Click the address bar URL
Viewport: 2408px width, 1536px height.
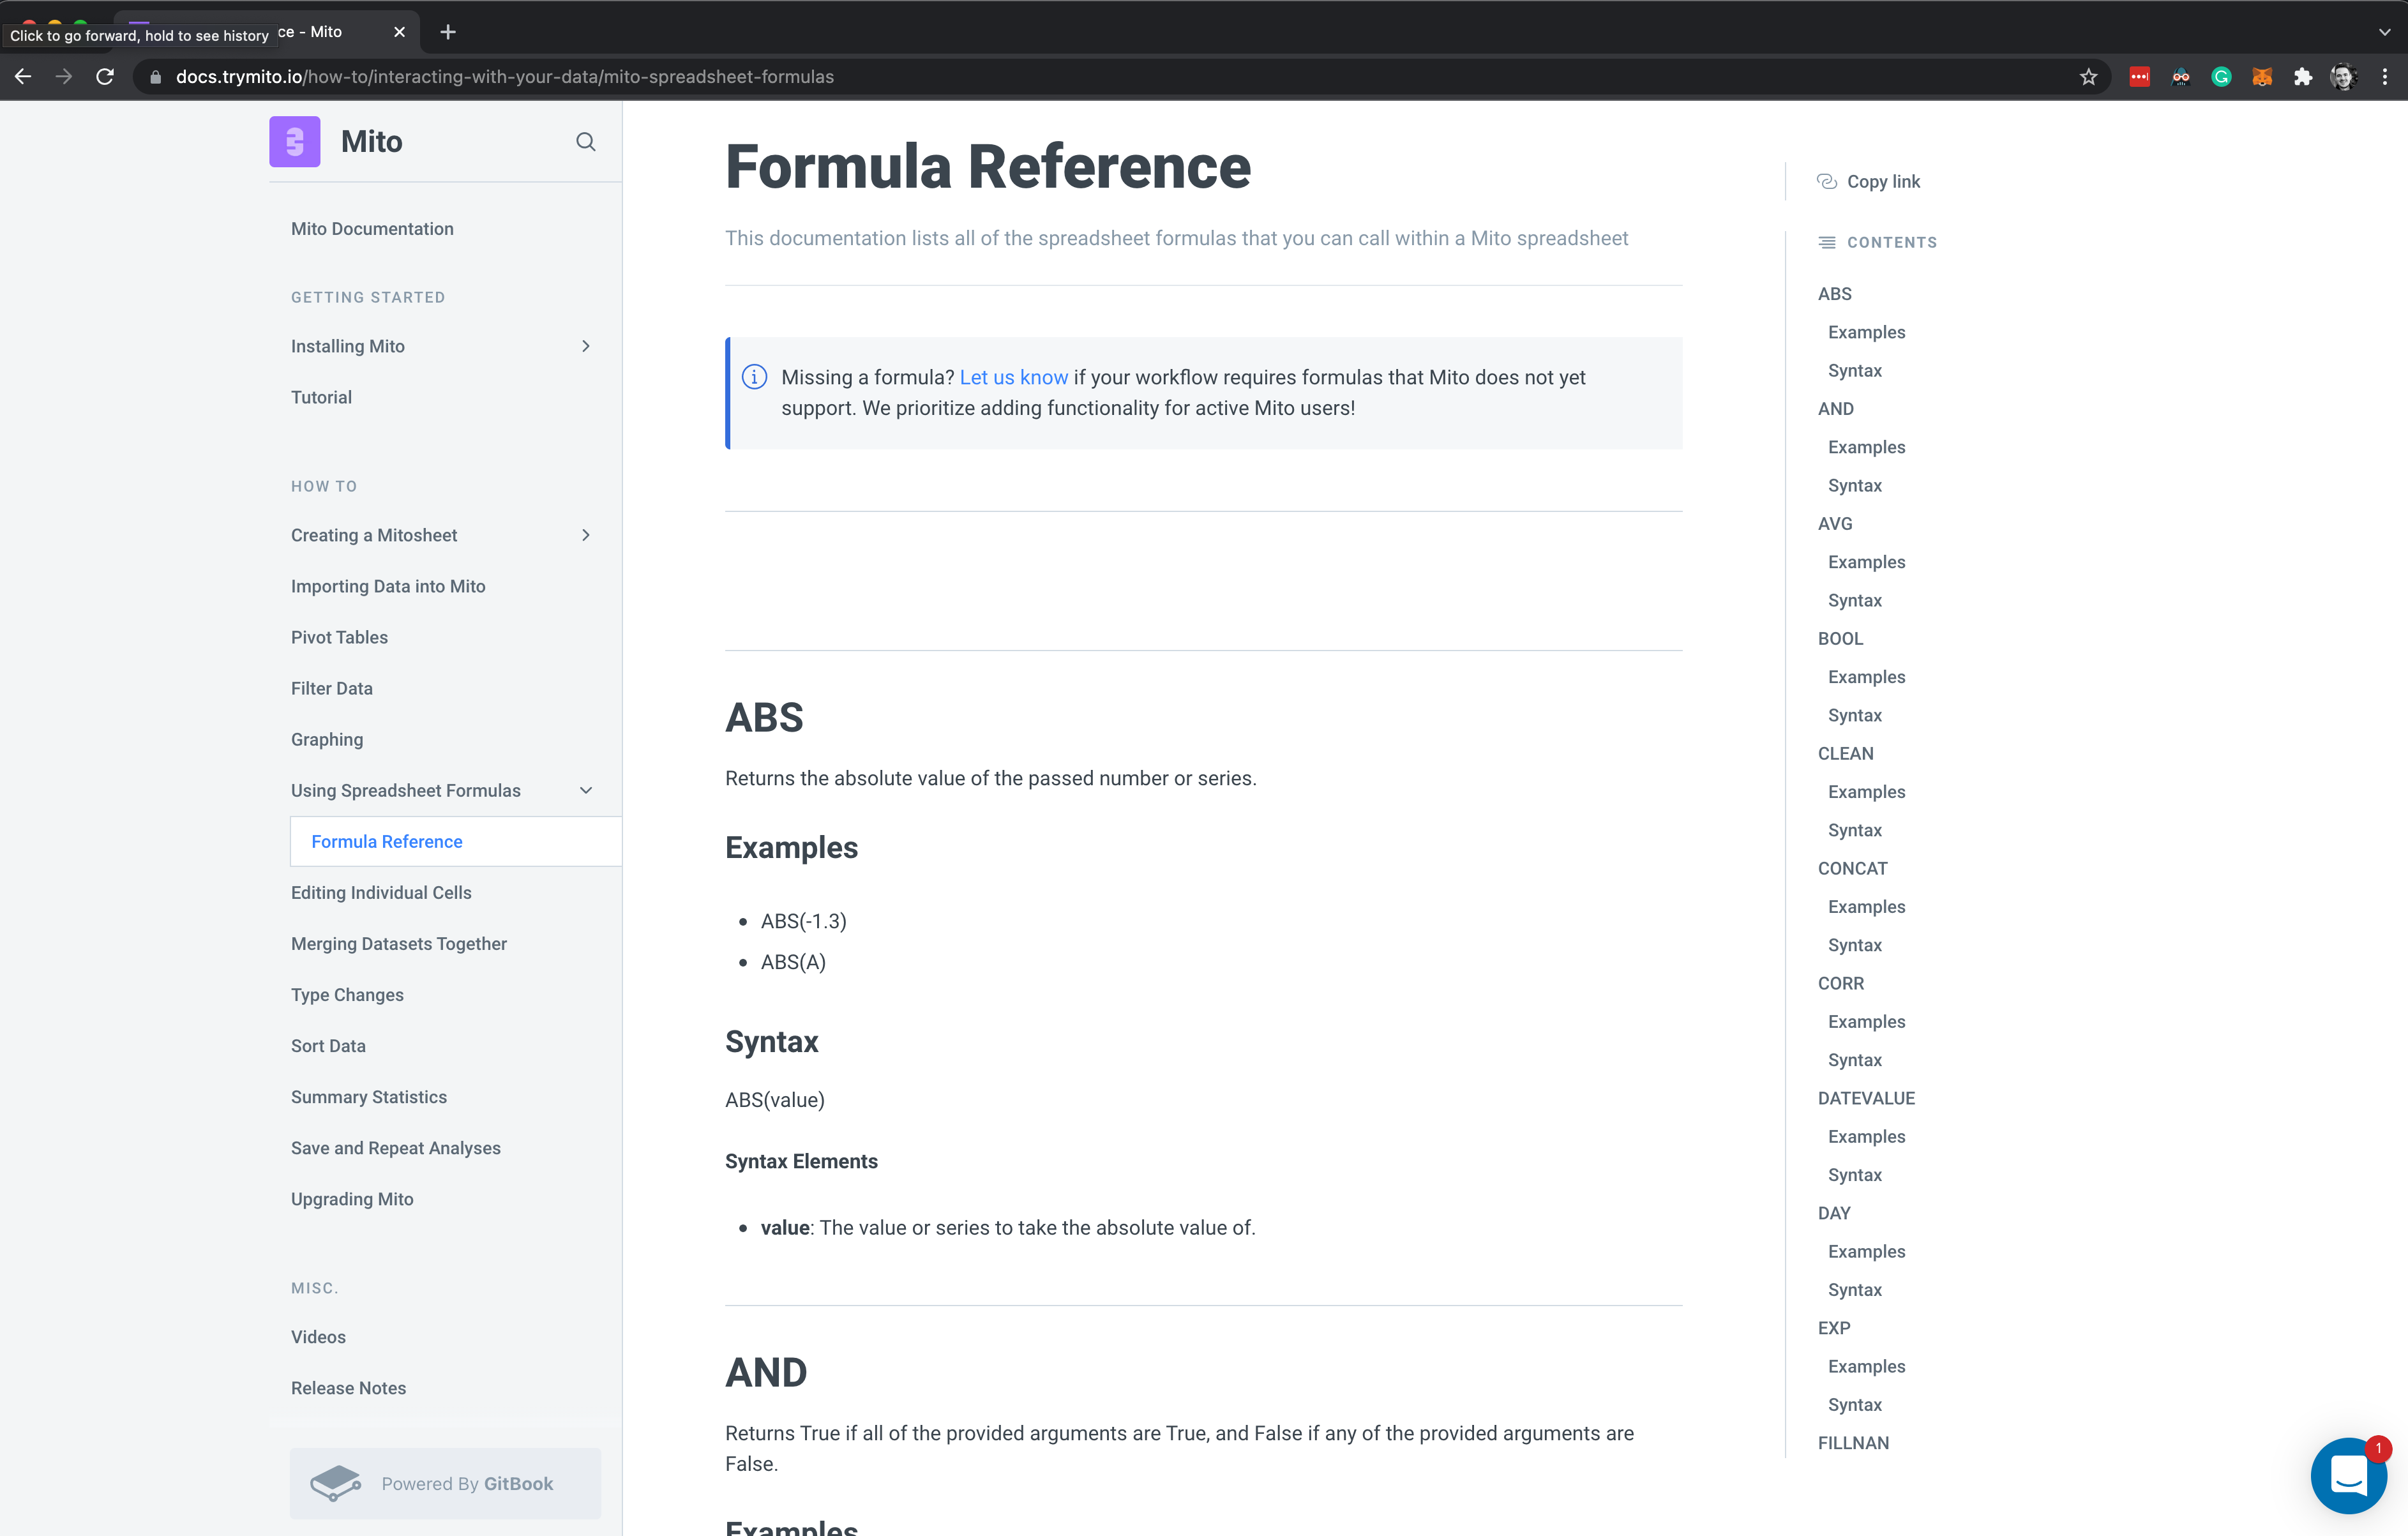[504, 77]
